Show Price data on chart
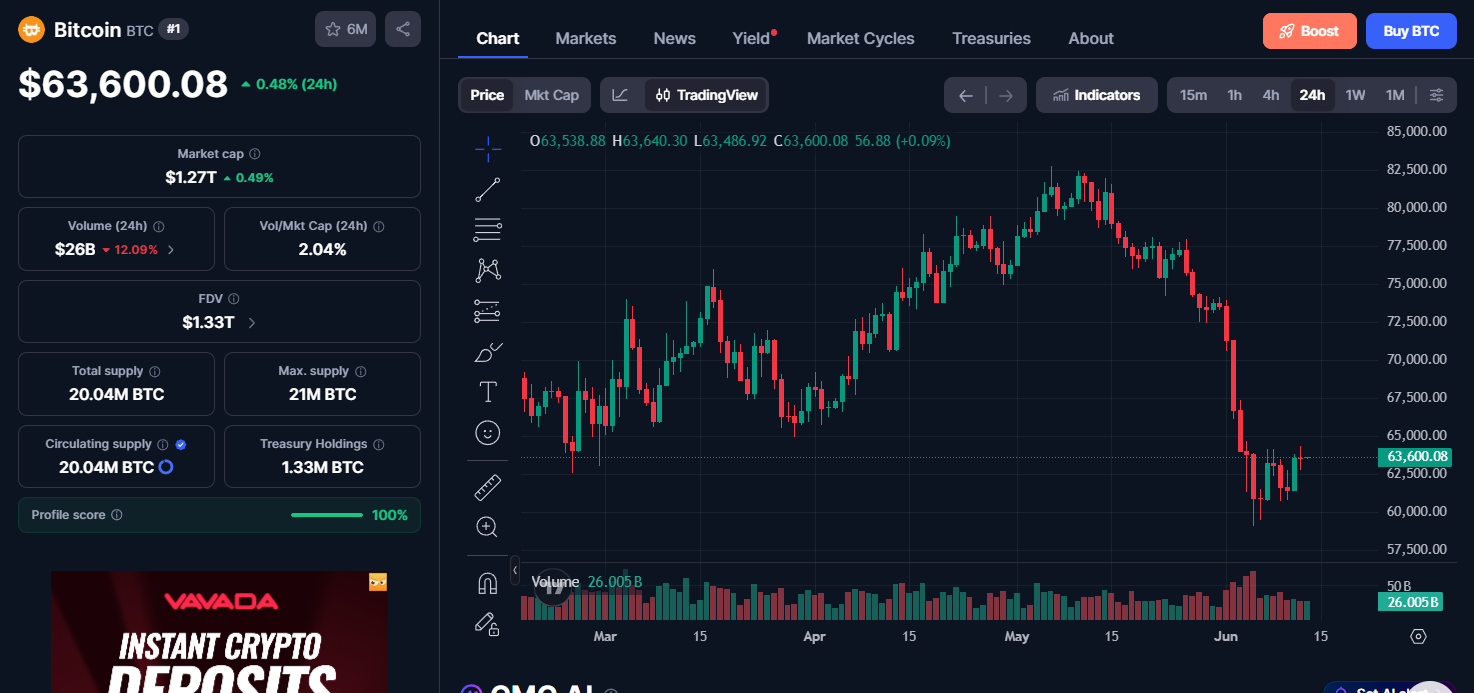 (x=487, y=95)
